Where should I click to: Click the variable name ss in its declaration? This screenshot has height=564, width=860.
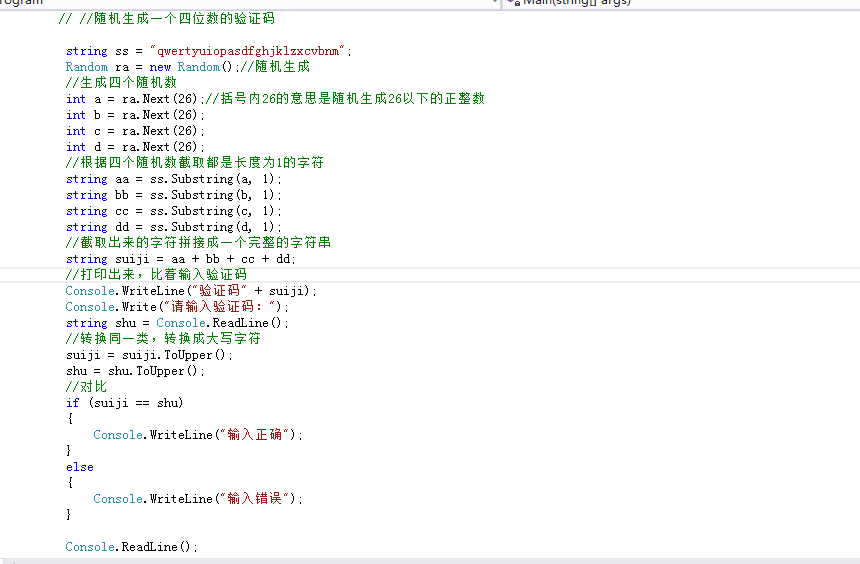pyautogui.click(x=122, y=52)
